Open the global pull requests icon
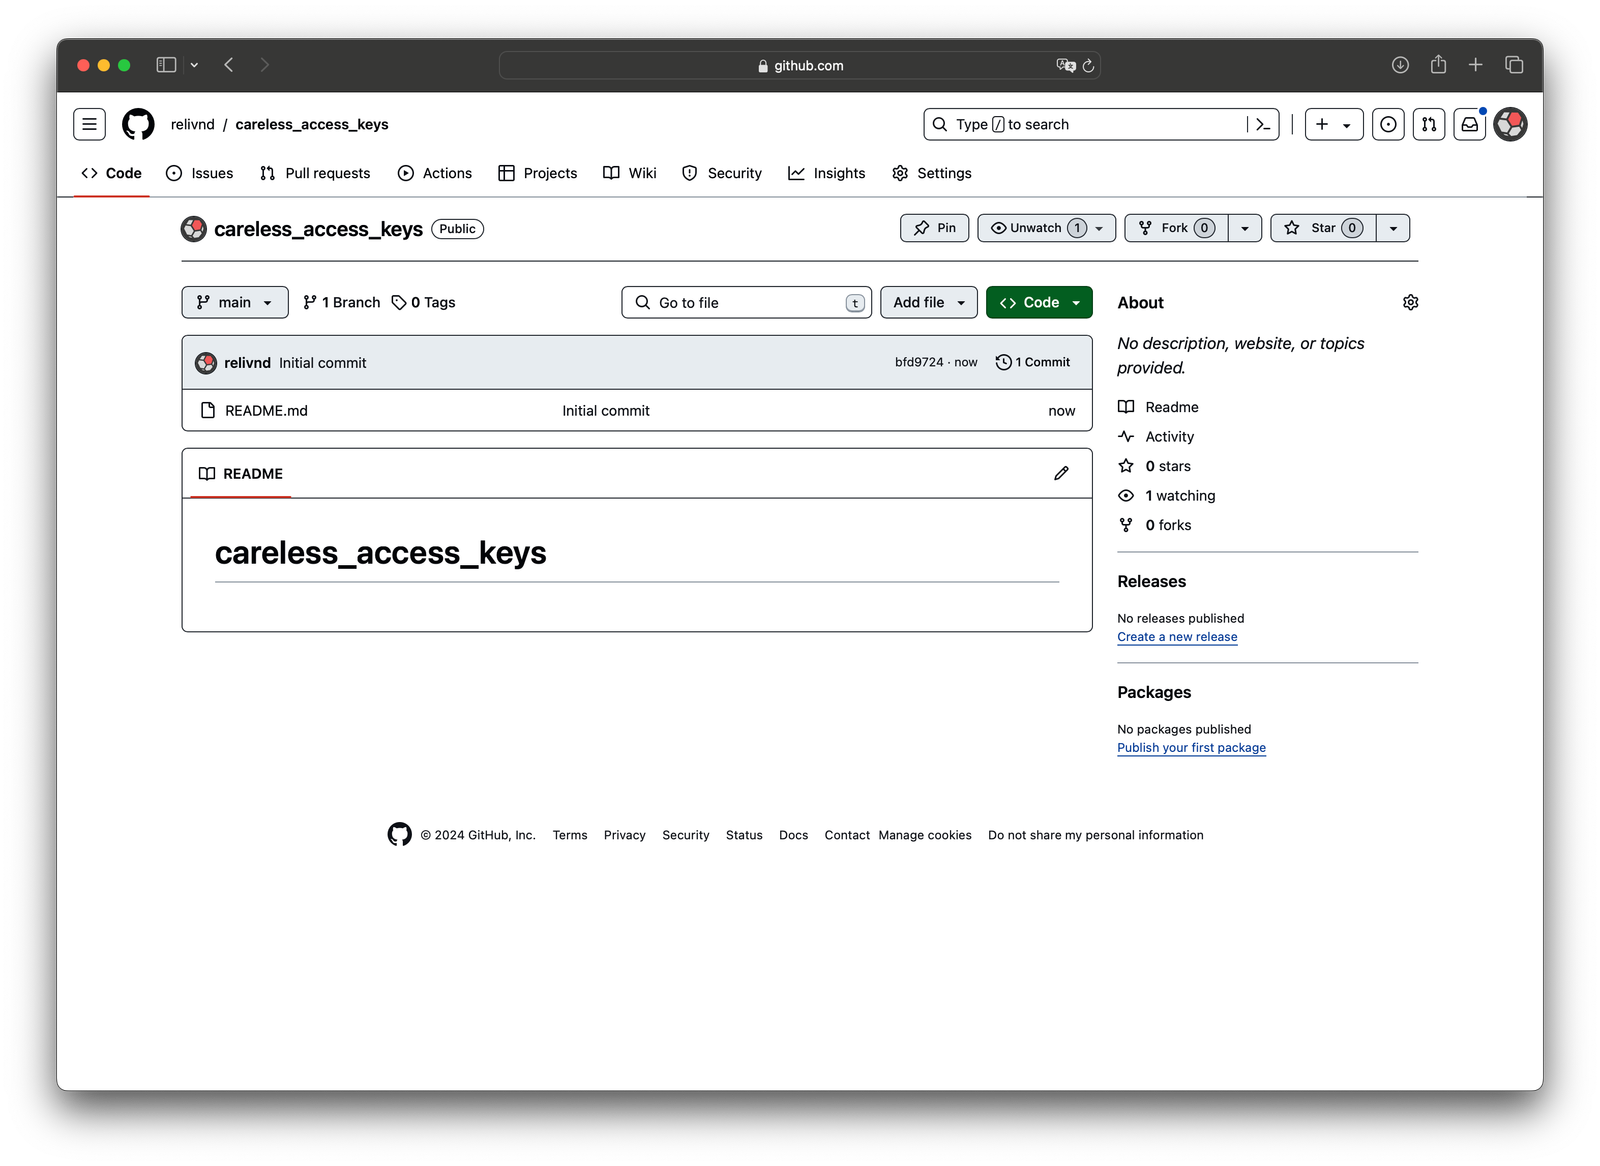The image size is (1600, 1166). tap(1429, 124)
